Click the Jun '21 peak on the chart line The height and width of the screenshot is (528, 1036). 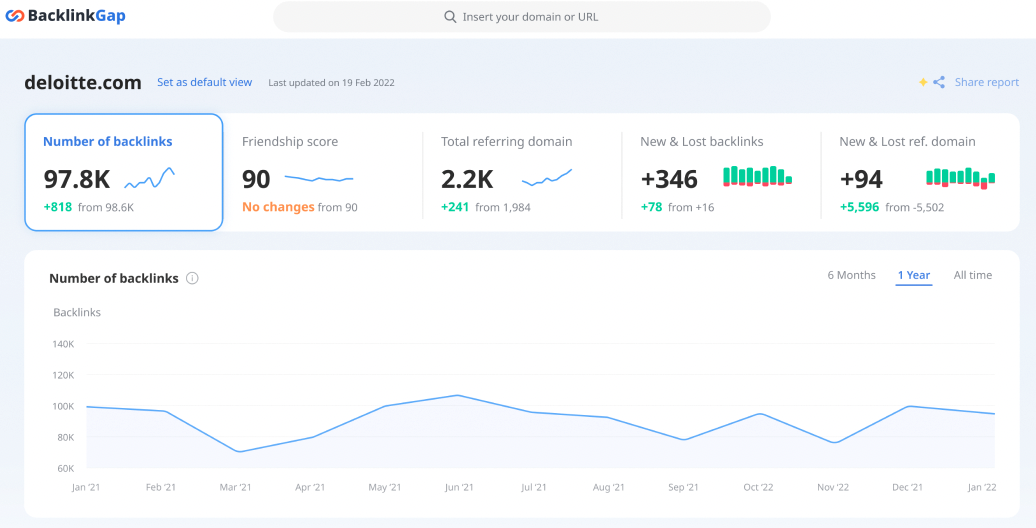459,395
